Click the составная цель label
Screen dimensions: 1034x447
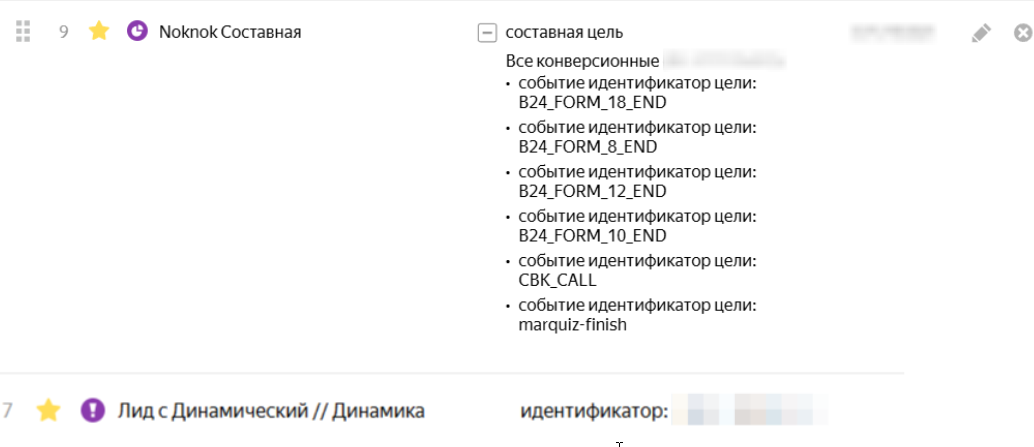click(x=564, y=32)
